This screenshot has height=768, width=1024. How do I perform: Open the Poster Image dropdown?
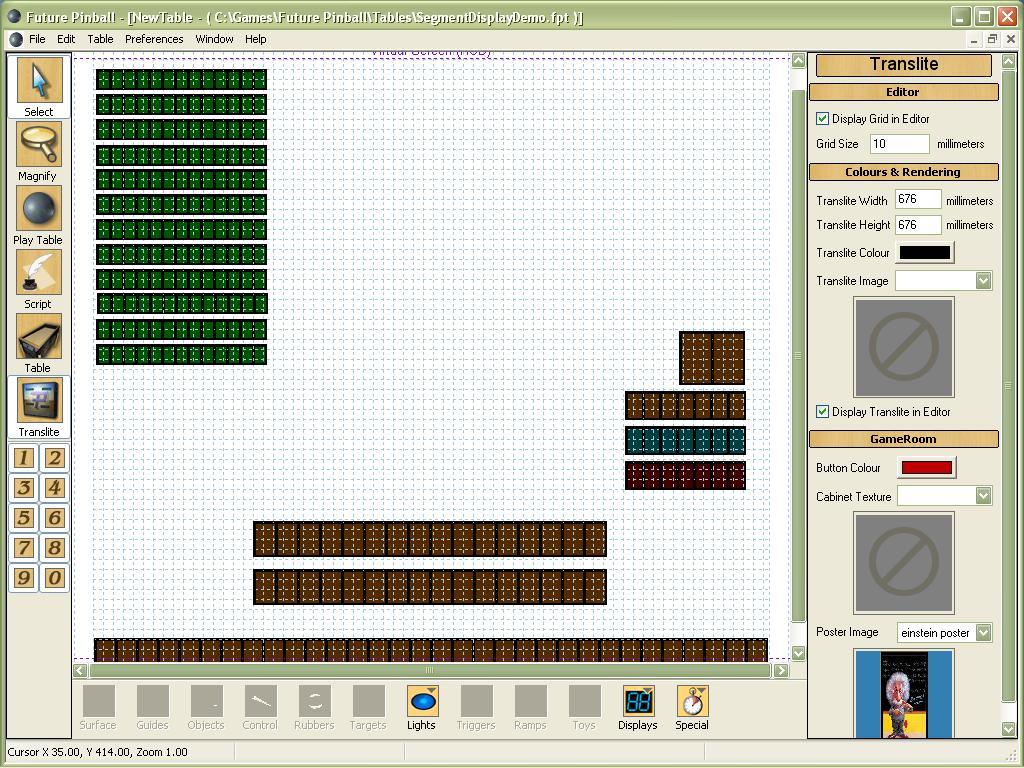[x=984, y=632]
